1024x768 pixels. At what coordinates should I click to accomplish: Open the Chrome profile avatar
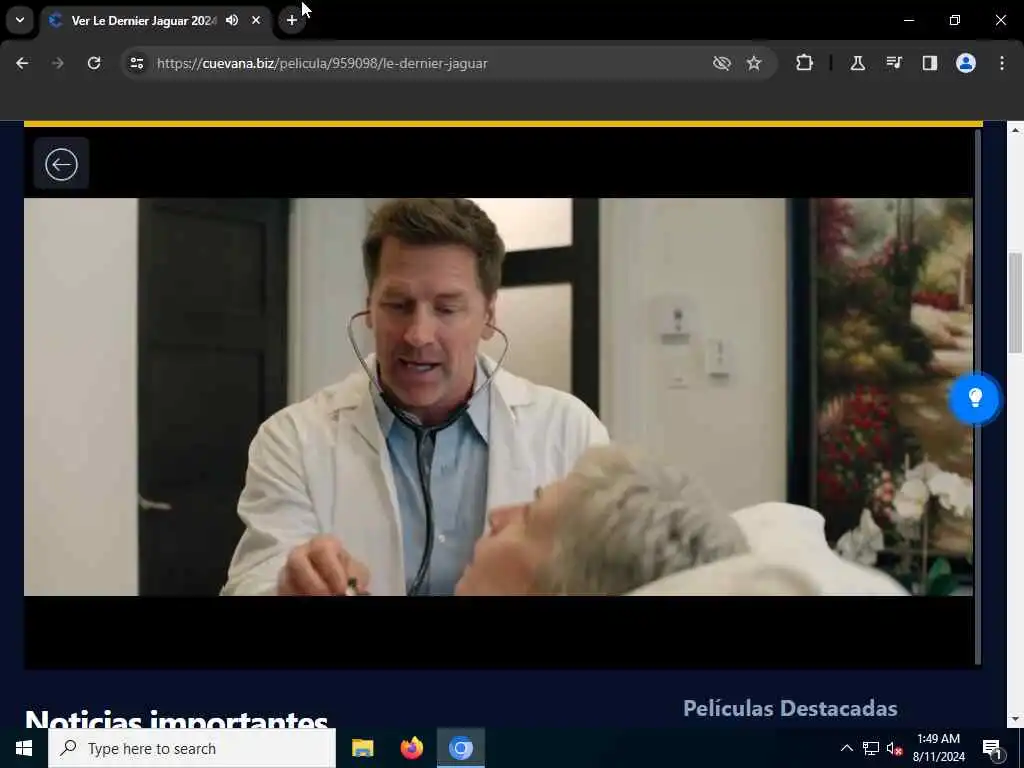click(966, 63)
